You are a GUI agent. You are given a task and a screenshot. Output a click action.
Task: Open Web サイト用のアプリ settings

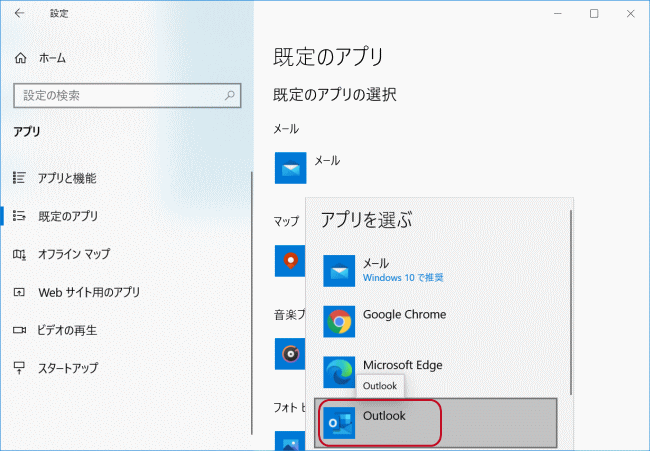(x=77, y=292)
